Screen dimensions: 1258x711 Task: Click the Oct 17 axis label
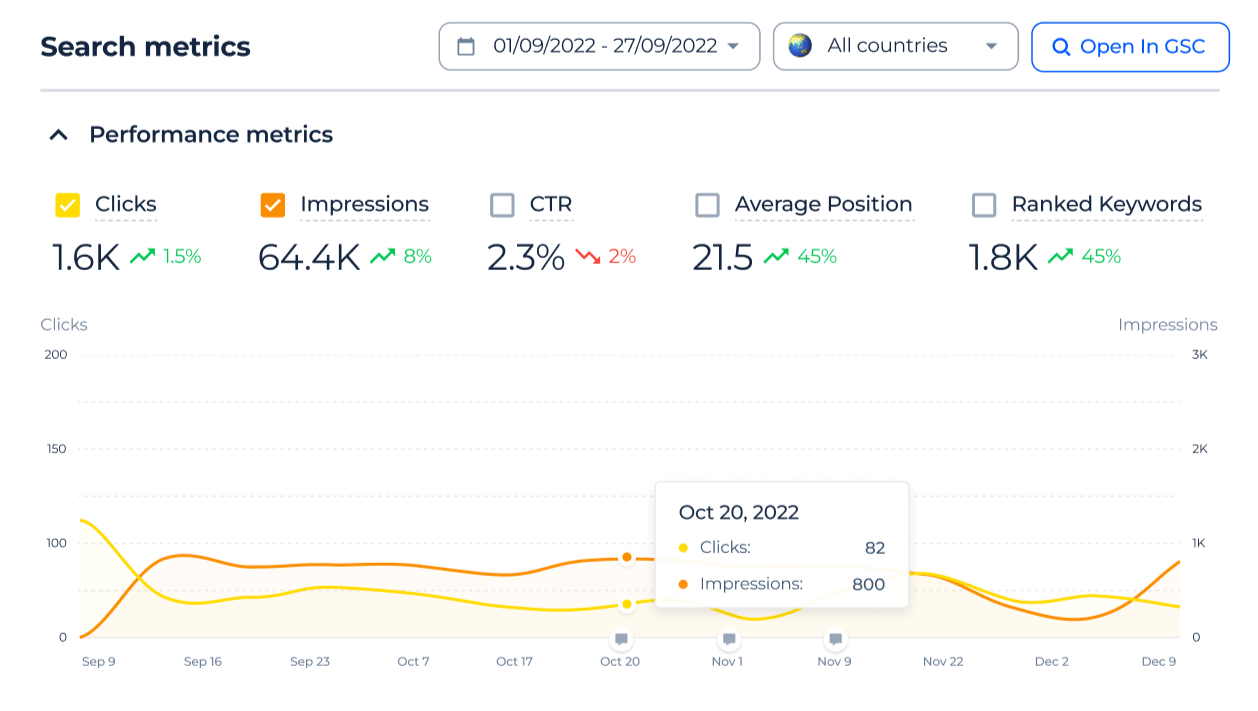515,661
